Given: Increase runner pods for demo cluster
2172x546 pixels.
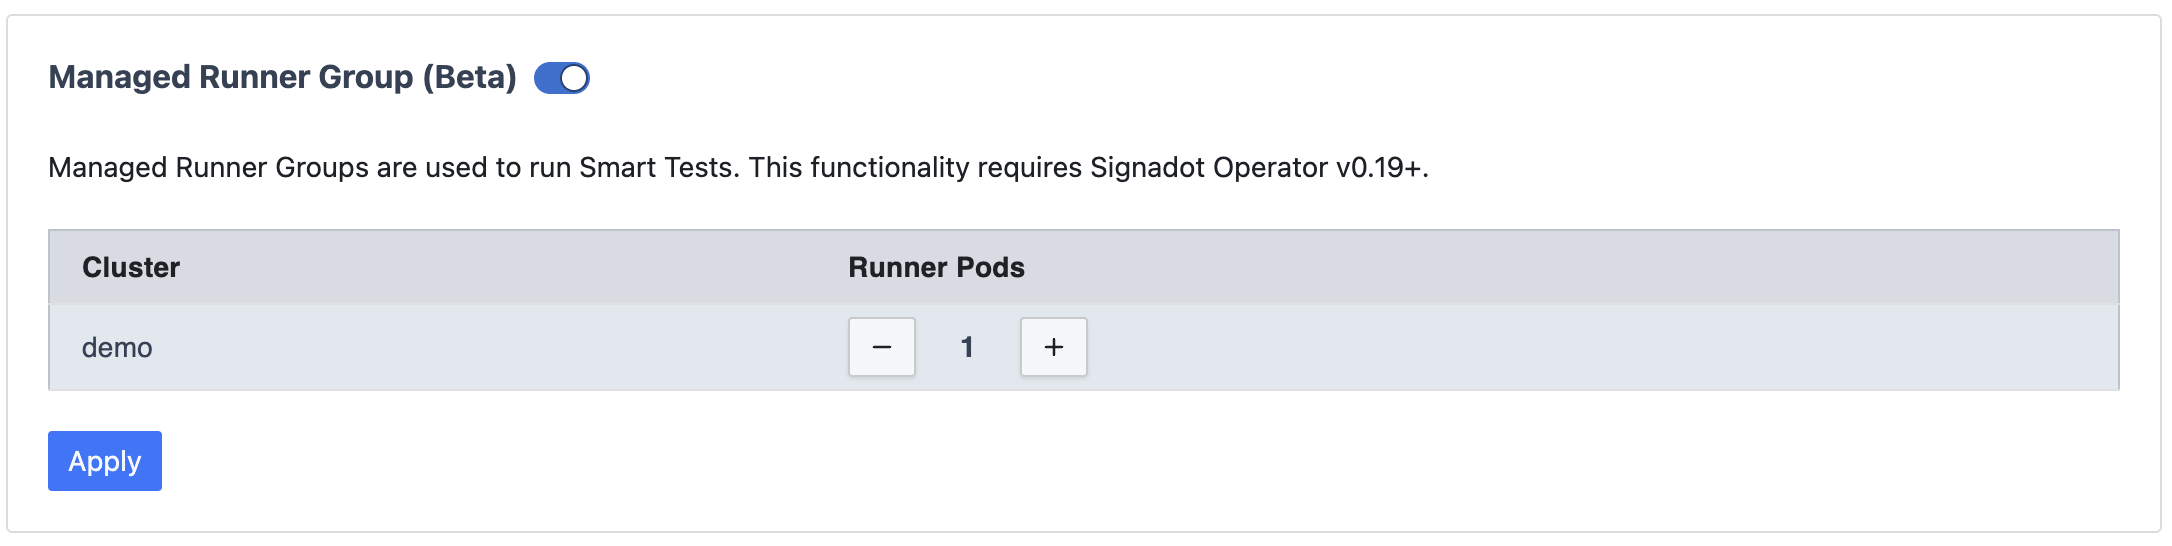Looking at the screenshot, I should (x=1053, y=347).
